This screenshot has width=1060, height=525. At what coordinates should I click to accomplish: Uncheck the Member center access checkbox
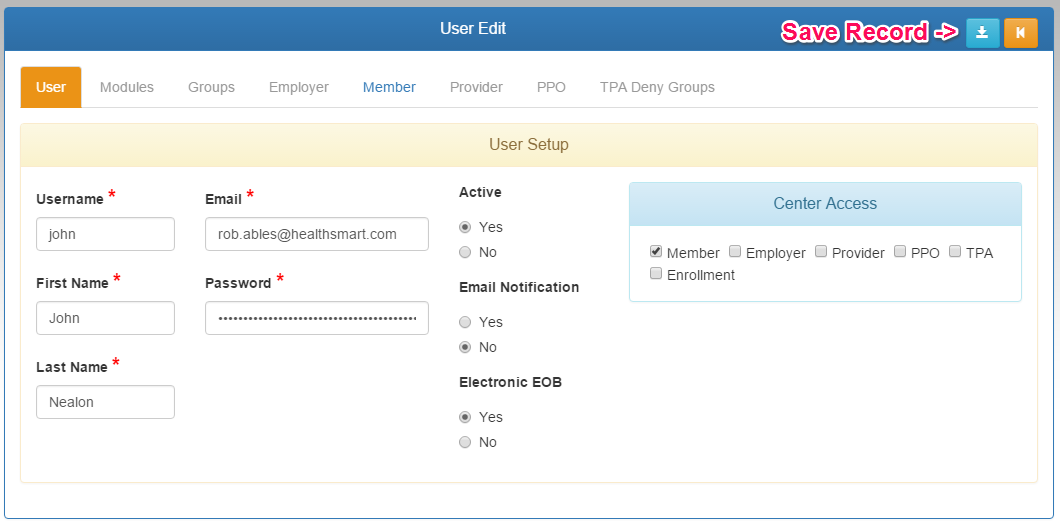tap(656, 252)
